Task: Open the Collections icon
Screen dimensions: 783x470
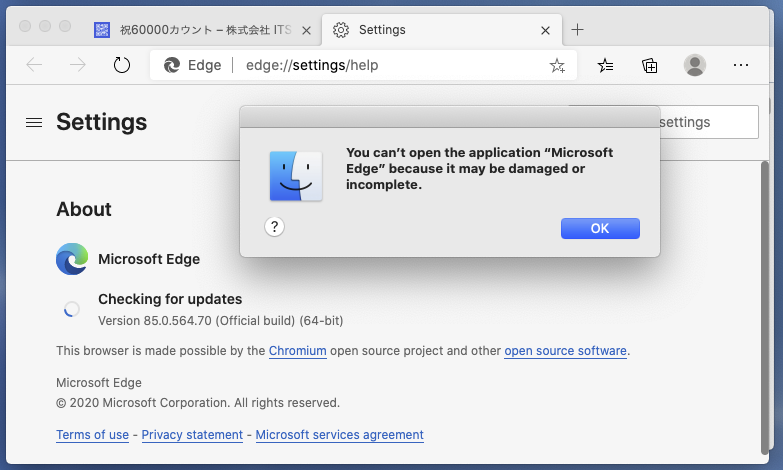Action: pos(650,65)
